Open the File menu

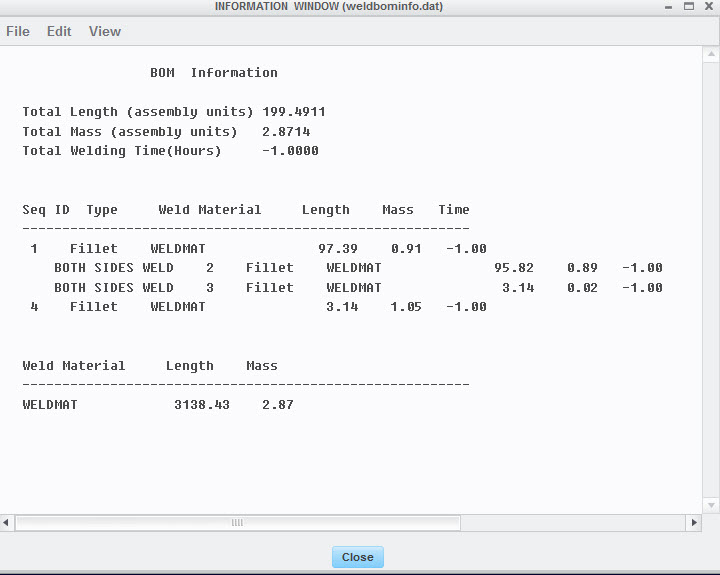18,31
